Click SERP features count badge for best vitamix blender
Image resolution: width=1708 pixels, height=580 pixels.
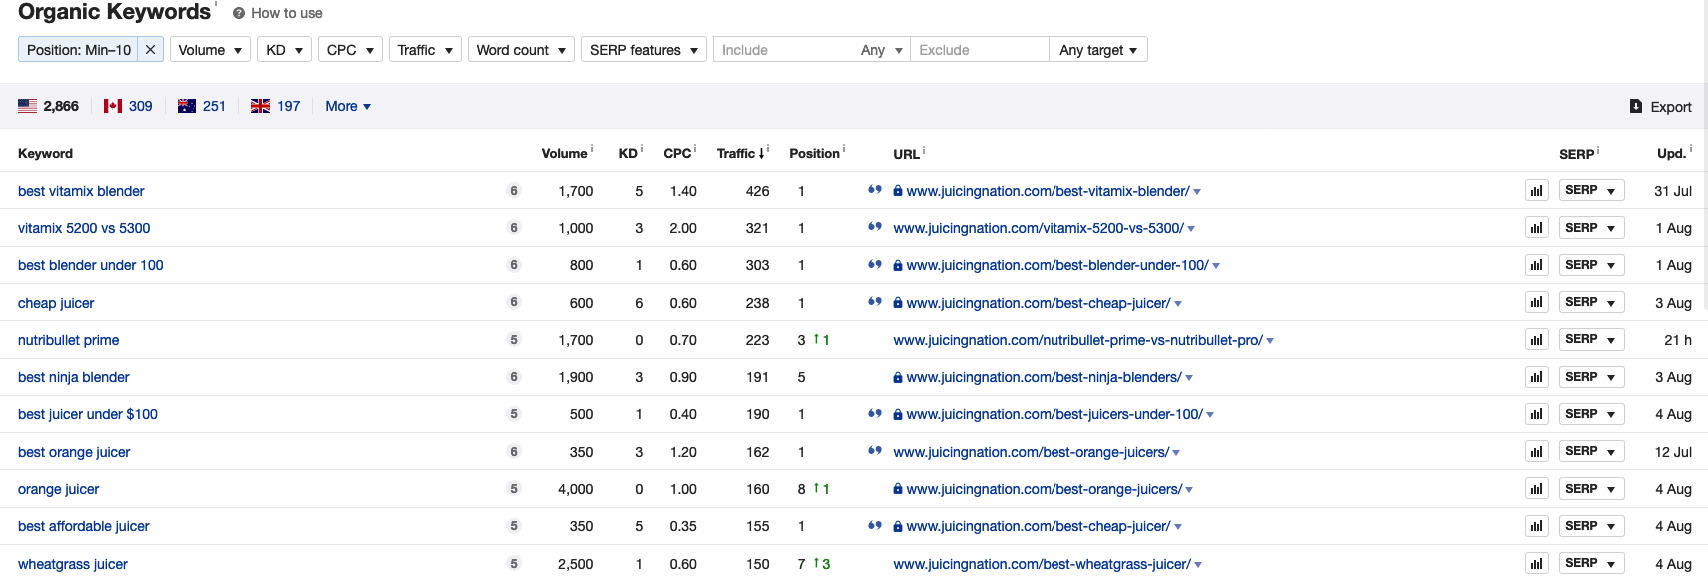pyautogui.click(x=514, y=191)
